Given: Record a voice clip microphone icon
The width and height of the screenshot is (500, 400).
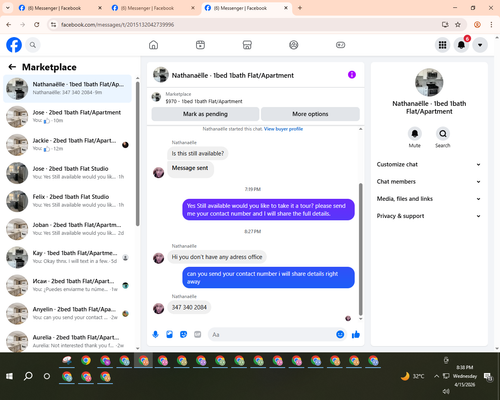Looking at the screenshot, I should tap(155, 334).
